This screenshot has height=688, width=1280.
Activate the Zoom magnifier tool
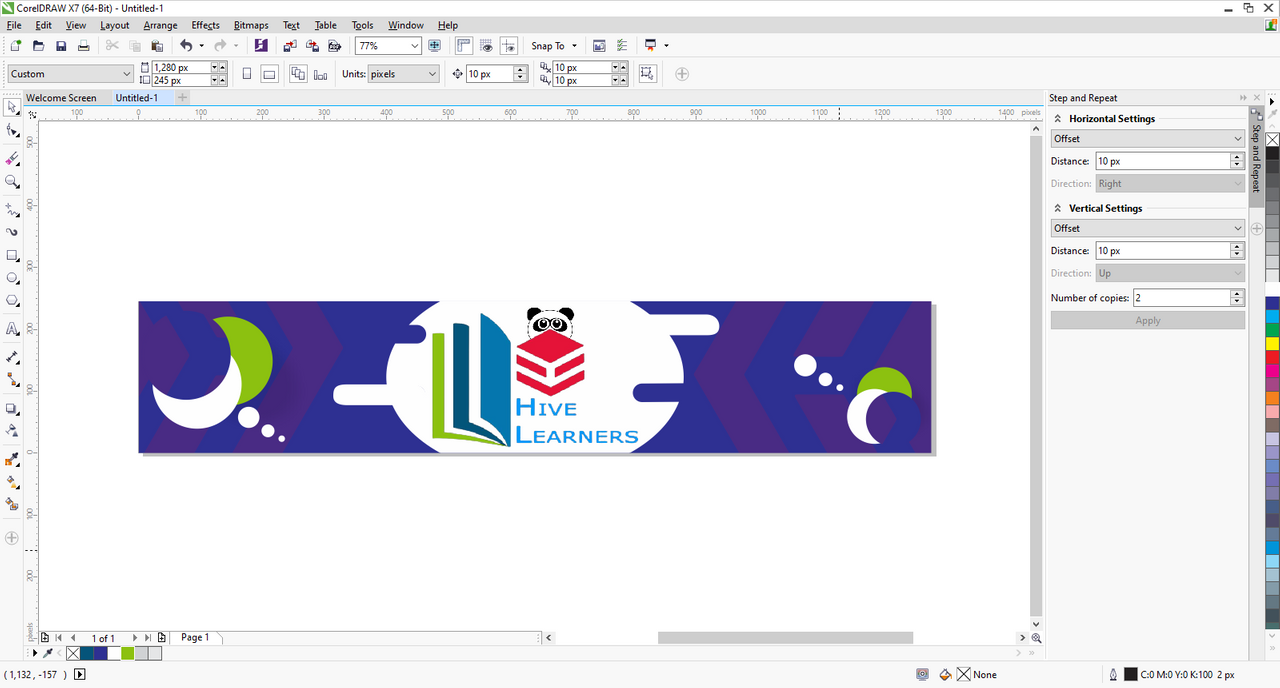pyautogui.click(x=12, y=182)
